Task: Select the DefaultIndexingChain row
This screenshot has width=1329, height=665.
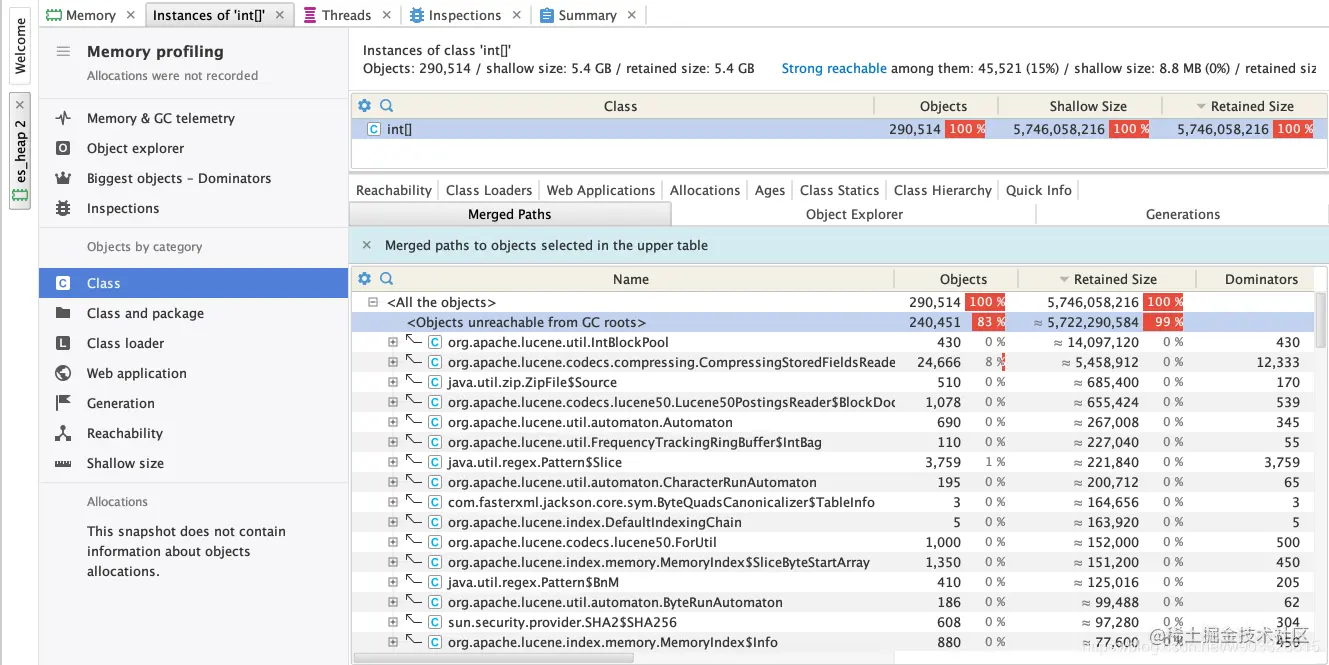Action: (x=832, y=522)
